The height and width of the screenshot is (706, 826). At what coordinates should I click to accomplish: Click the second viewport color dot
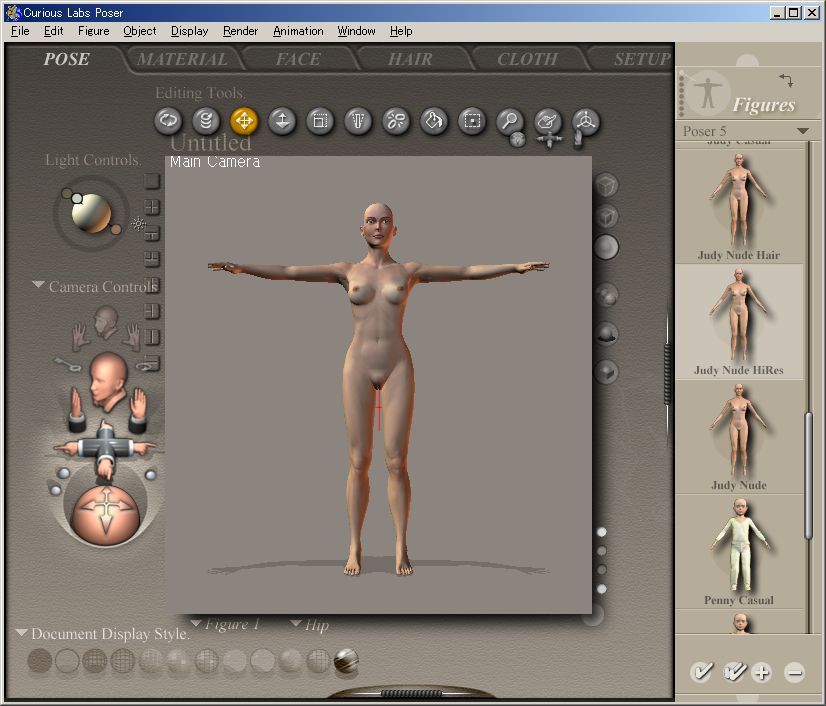[602, 551]
